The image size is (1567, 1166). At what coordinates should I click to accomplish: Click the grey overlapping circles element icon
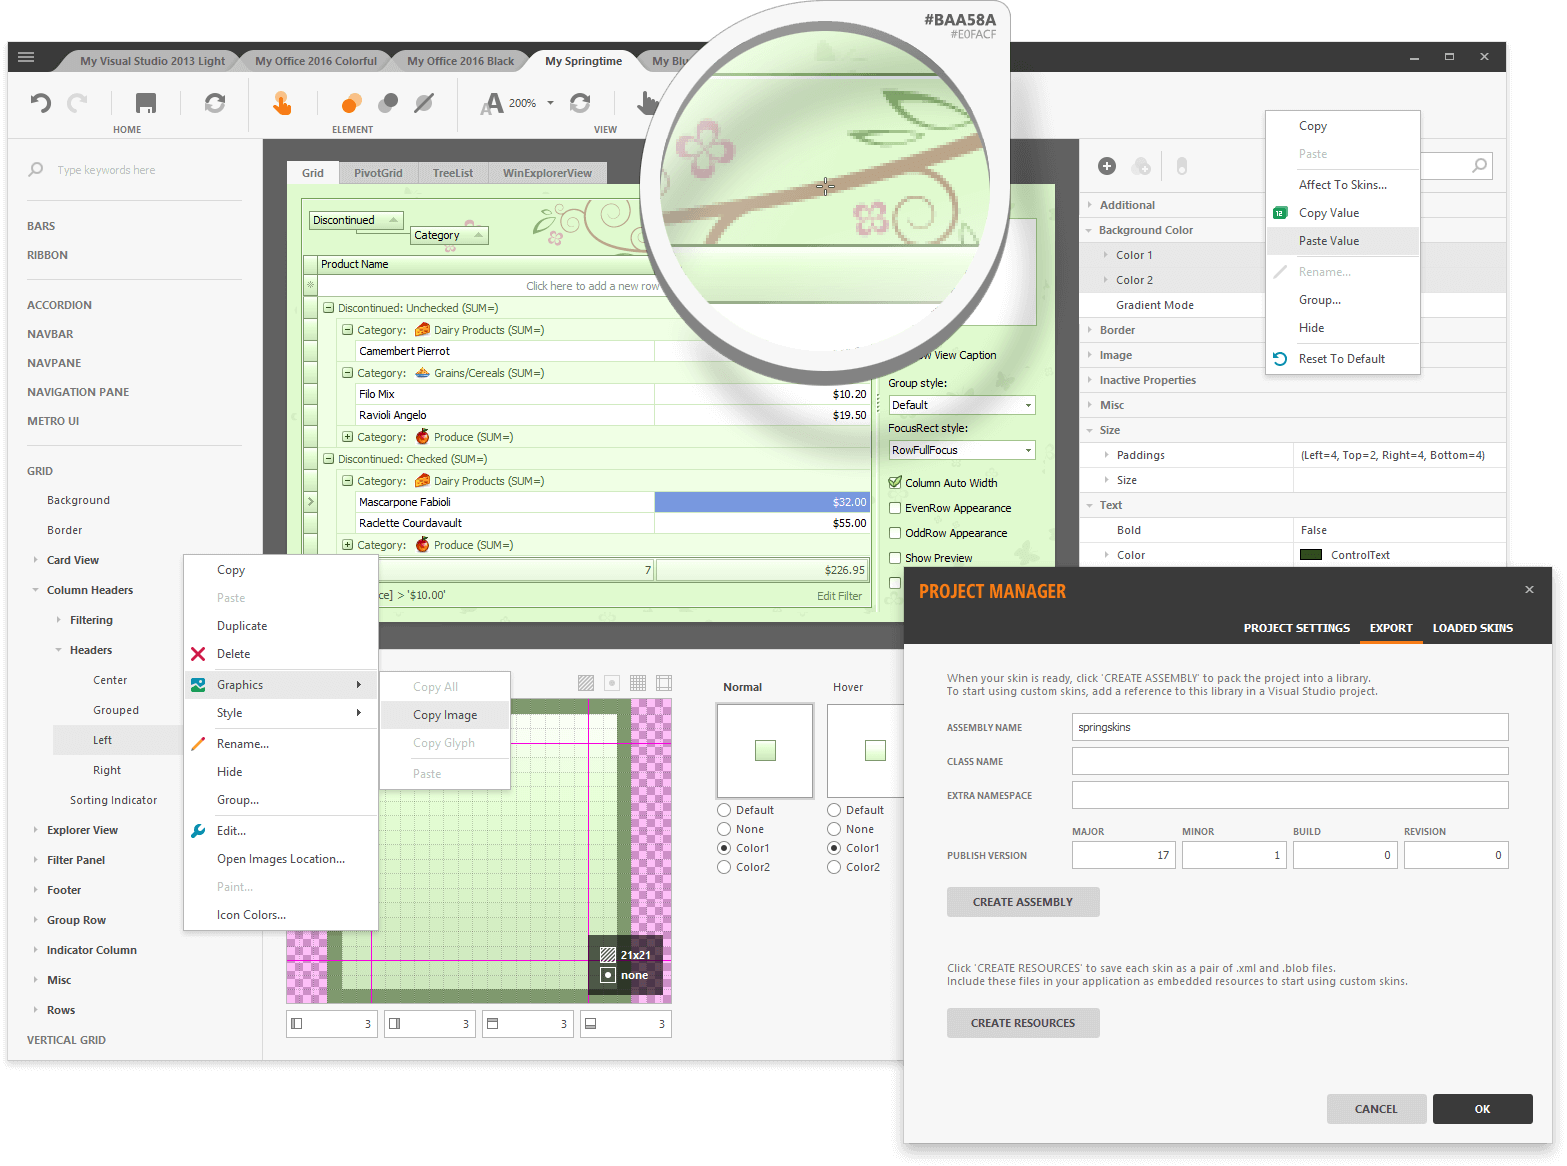[x=388, y=103]
